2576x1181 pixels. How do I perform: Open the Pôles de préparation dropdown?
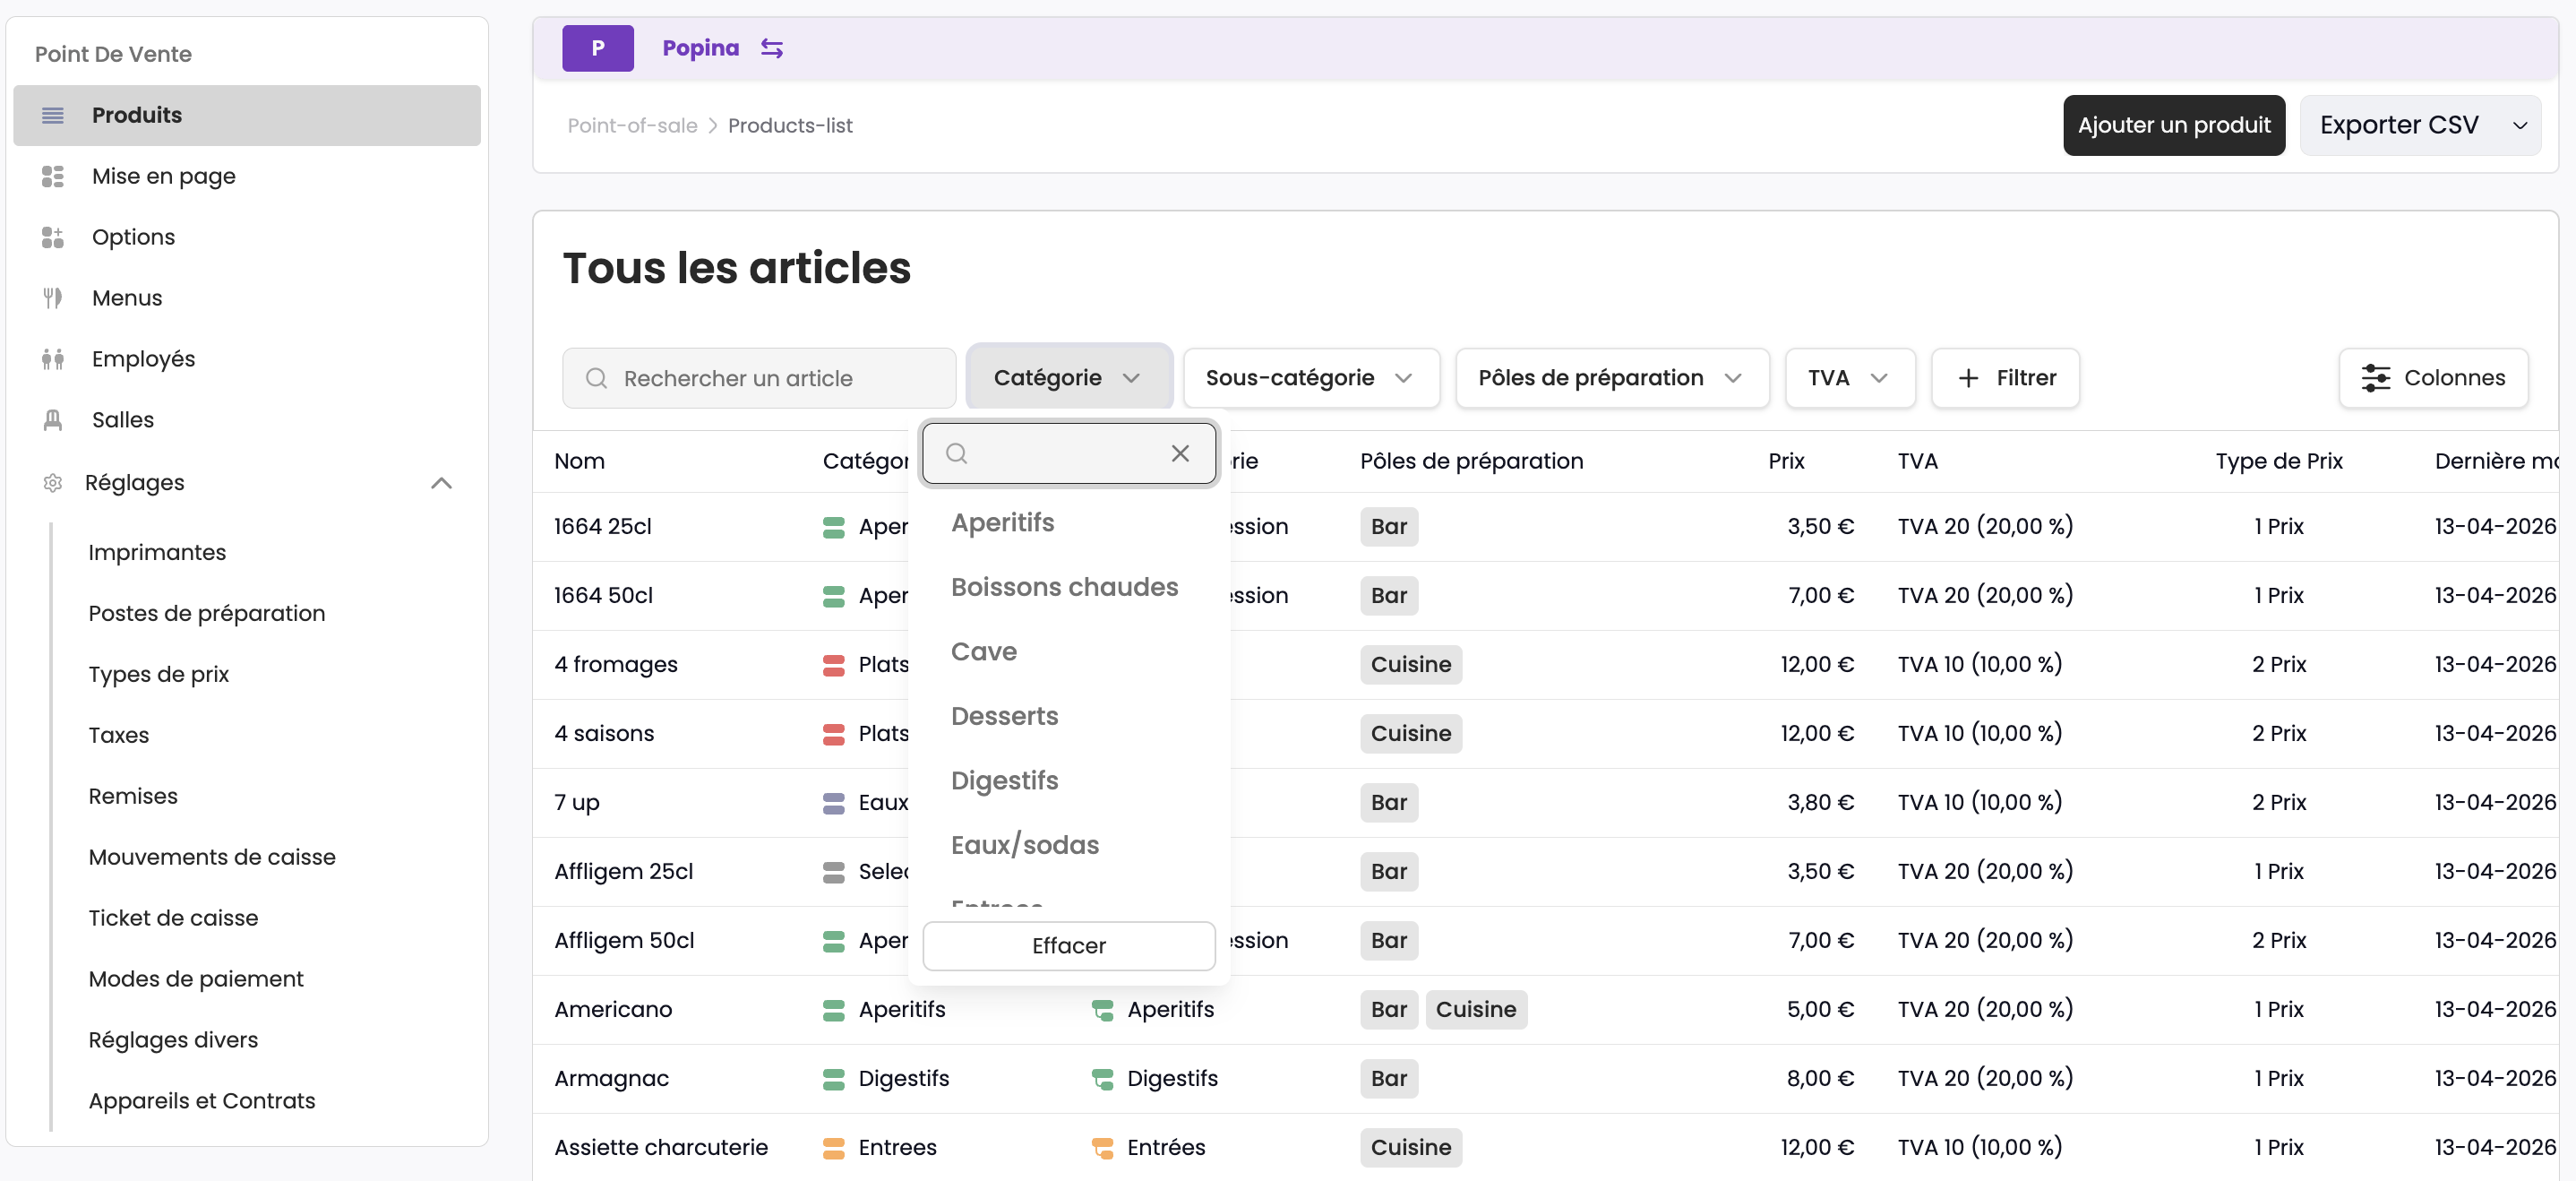1611,378
